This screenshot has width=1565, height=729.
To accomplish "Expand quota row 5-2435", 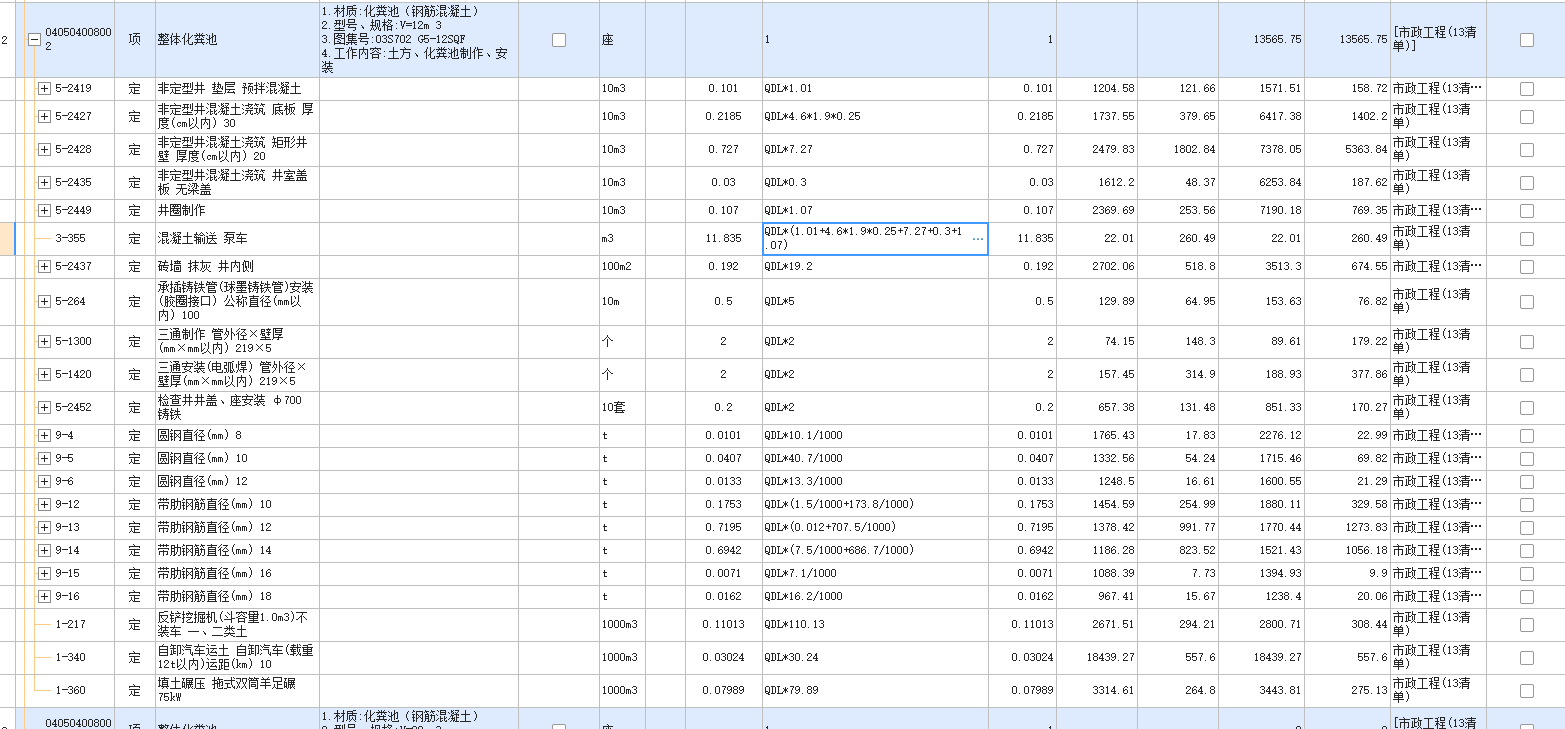I will click(44, 183).
